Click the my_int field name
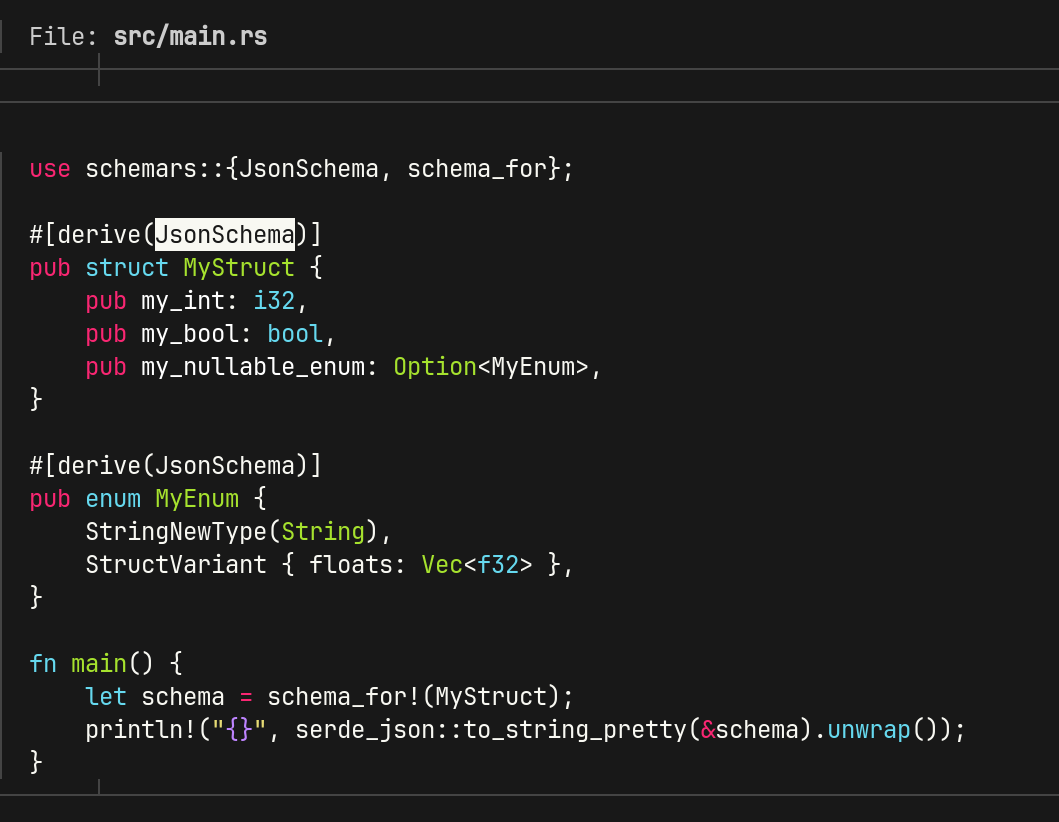The height and width of the screenshot is (822, 1059). click(x=180, y=300)
